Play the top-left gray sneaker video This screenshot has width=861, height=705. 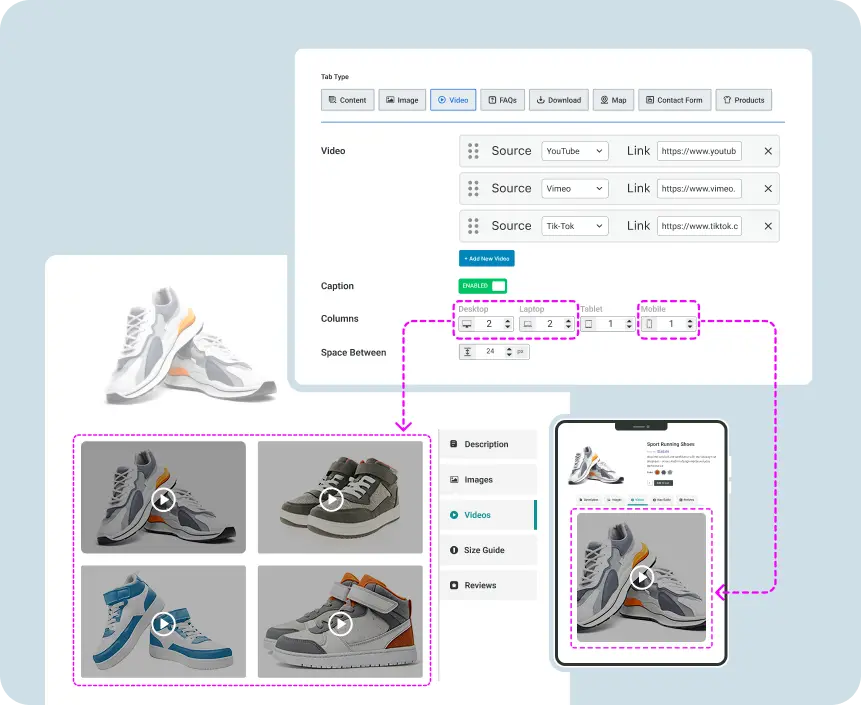[x=164, y=498]
